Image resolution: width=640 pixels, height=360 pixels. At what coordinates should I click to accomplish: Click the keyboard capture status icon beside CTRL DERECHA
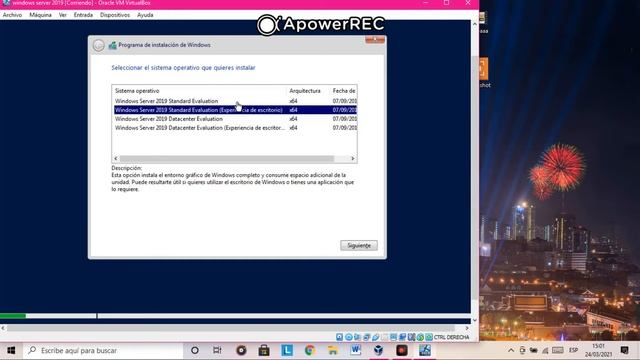coord(429,337)
